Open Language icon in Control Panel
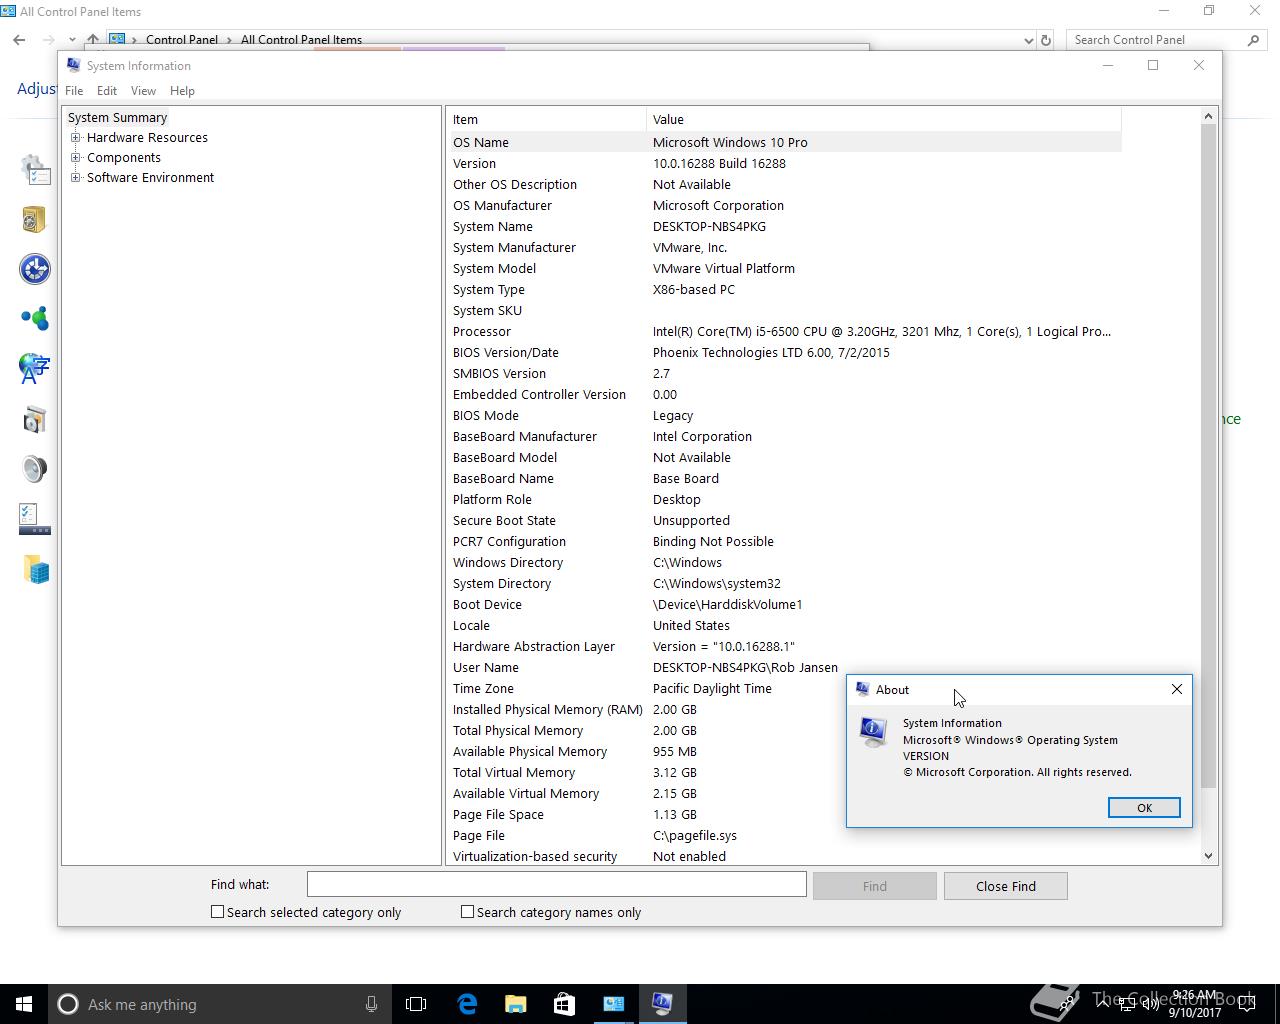This screenshot has width=1280, height=1024. pyautogui.click(x=34, y=368)
